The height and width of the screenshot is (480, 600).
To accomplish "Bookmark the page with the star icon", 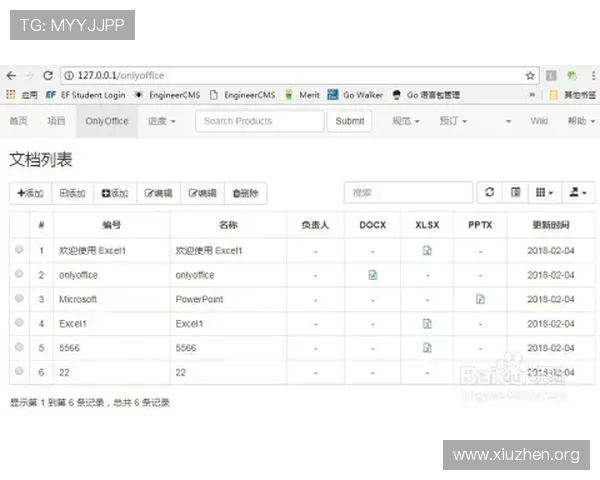I will click(x=530, y=76).
